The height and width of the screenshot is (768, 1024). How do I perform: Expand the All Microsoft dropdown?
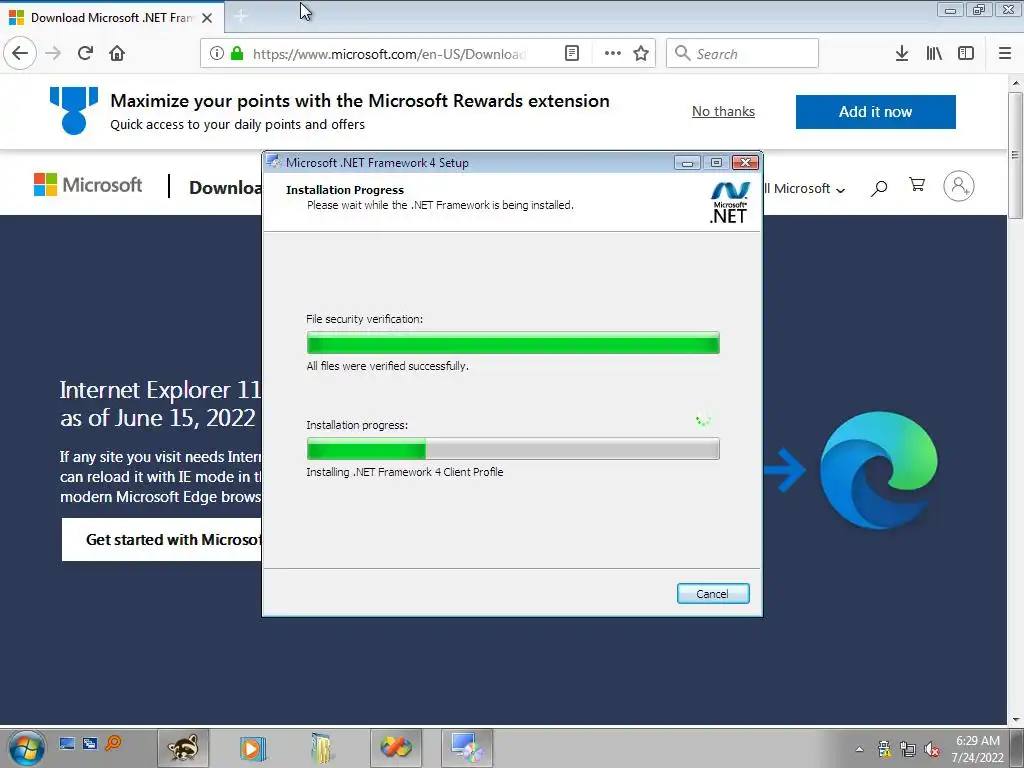[805, 189]
